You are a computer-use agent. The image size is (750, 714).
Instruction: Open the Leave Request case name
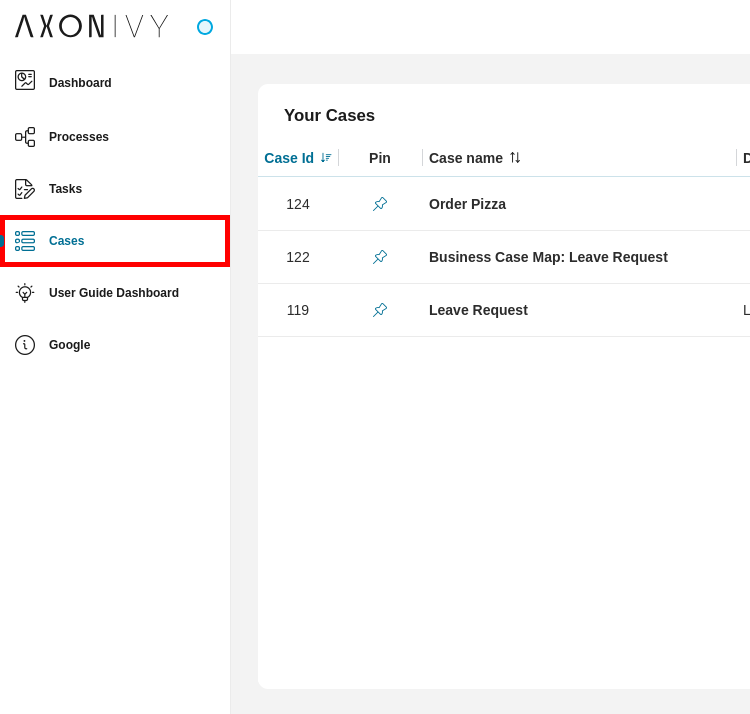[x=478, y=310]
